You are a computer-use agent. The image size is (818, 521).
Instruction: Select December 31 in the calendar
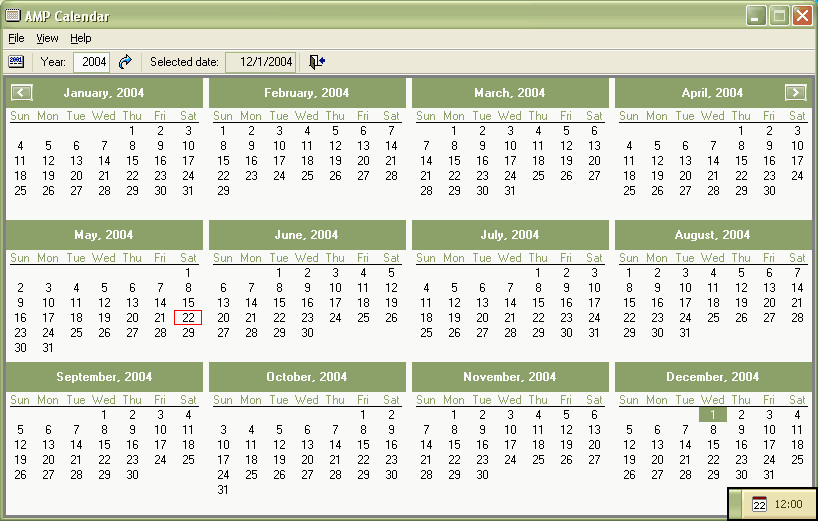(x=769, y=475)
